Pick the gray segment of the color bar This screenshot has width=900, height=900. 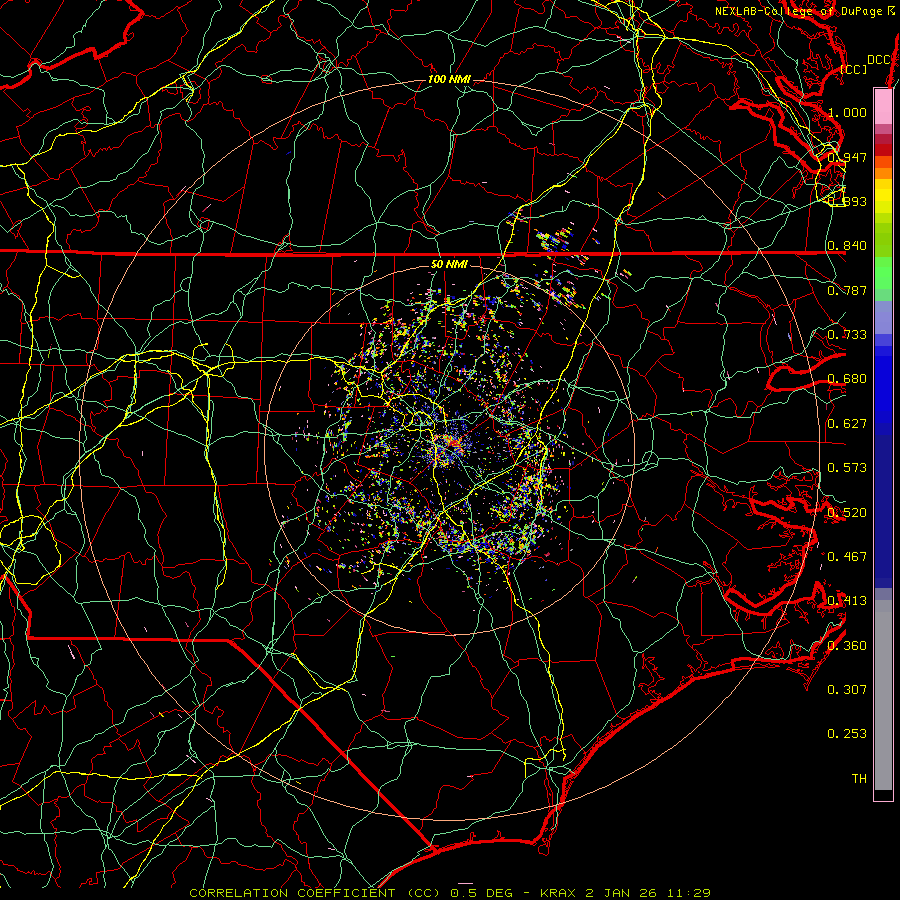click(x=883, y=695)
